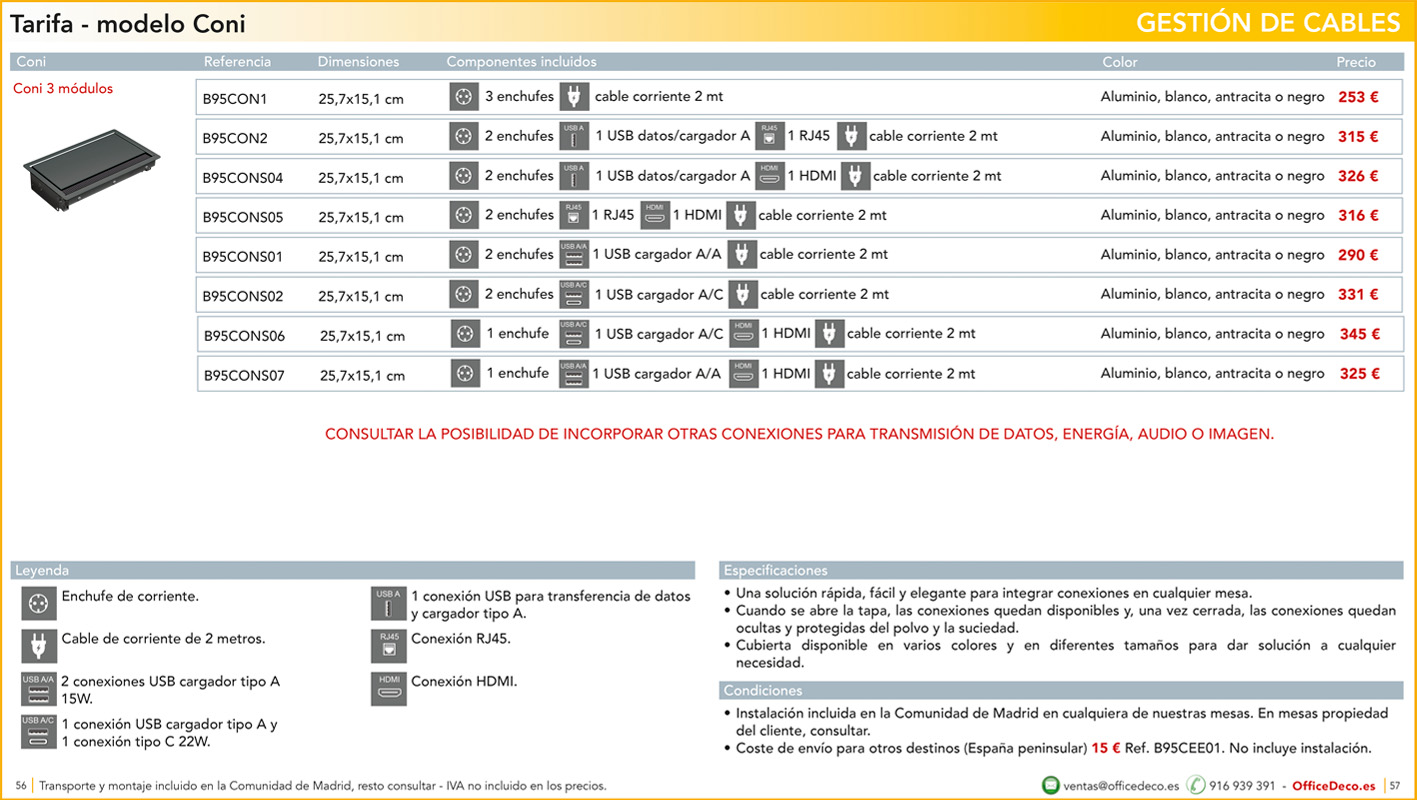Click the phone icon beside 916 939 391
Screen dimensions: 1417x800
coord(1196,785)
